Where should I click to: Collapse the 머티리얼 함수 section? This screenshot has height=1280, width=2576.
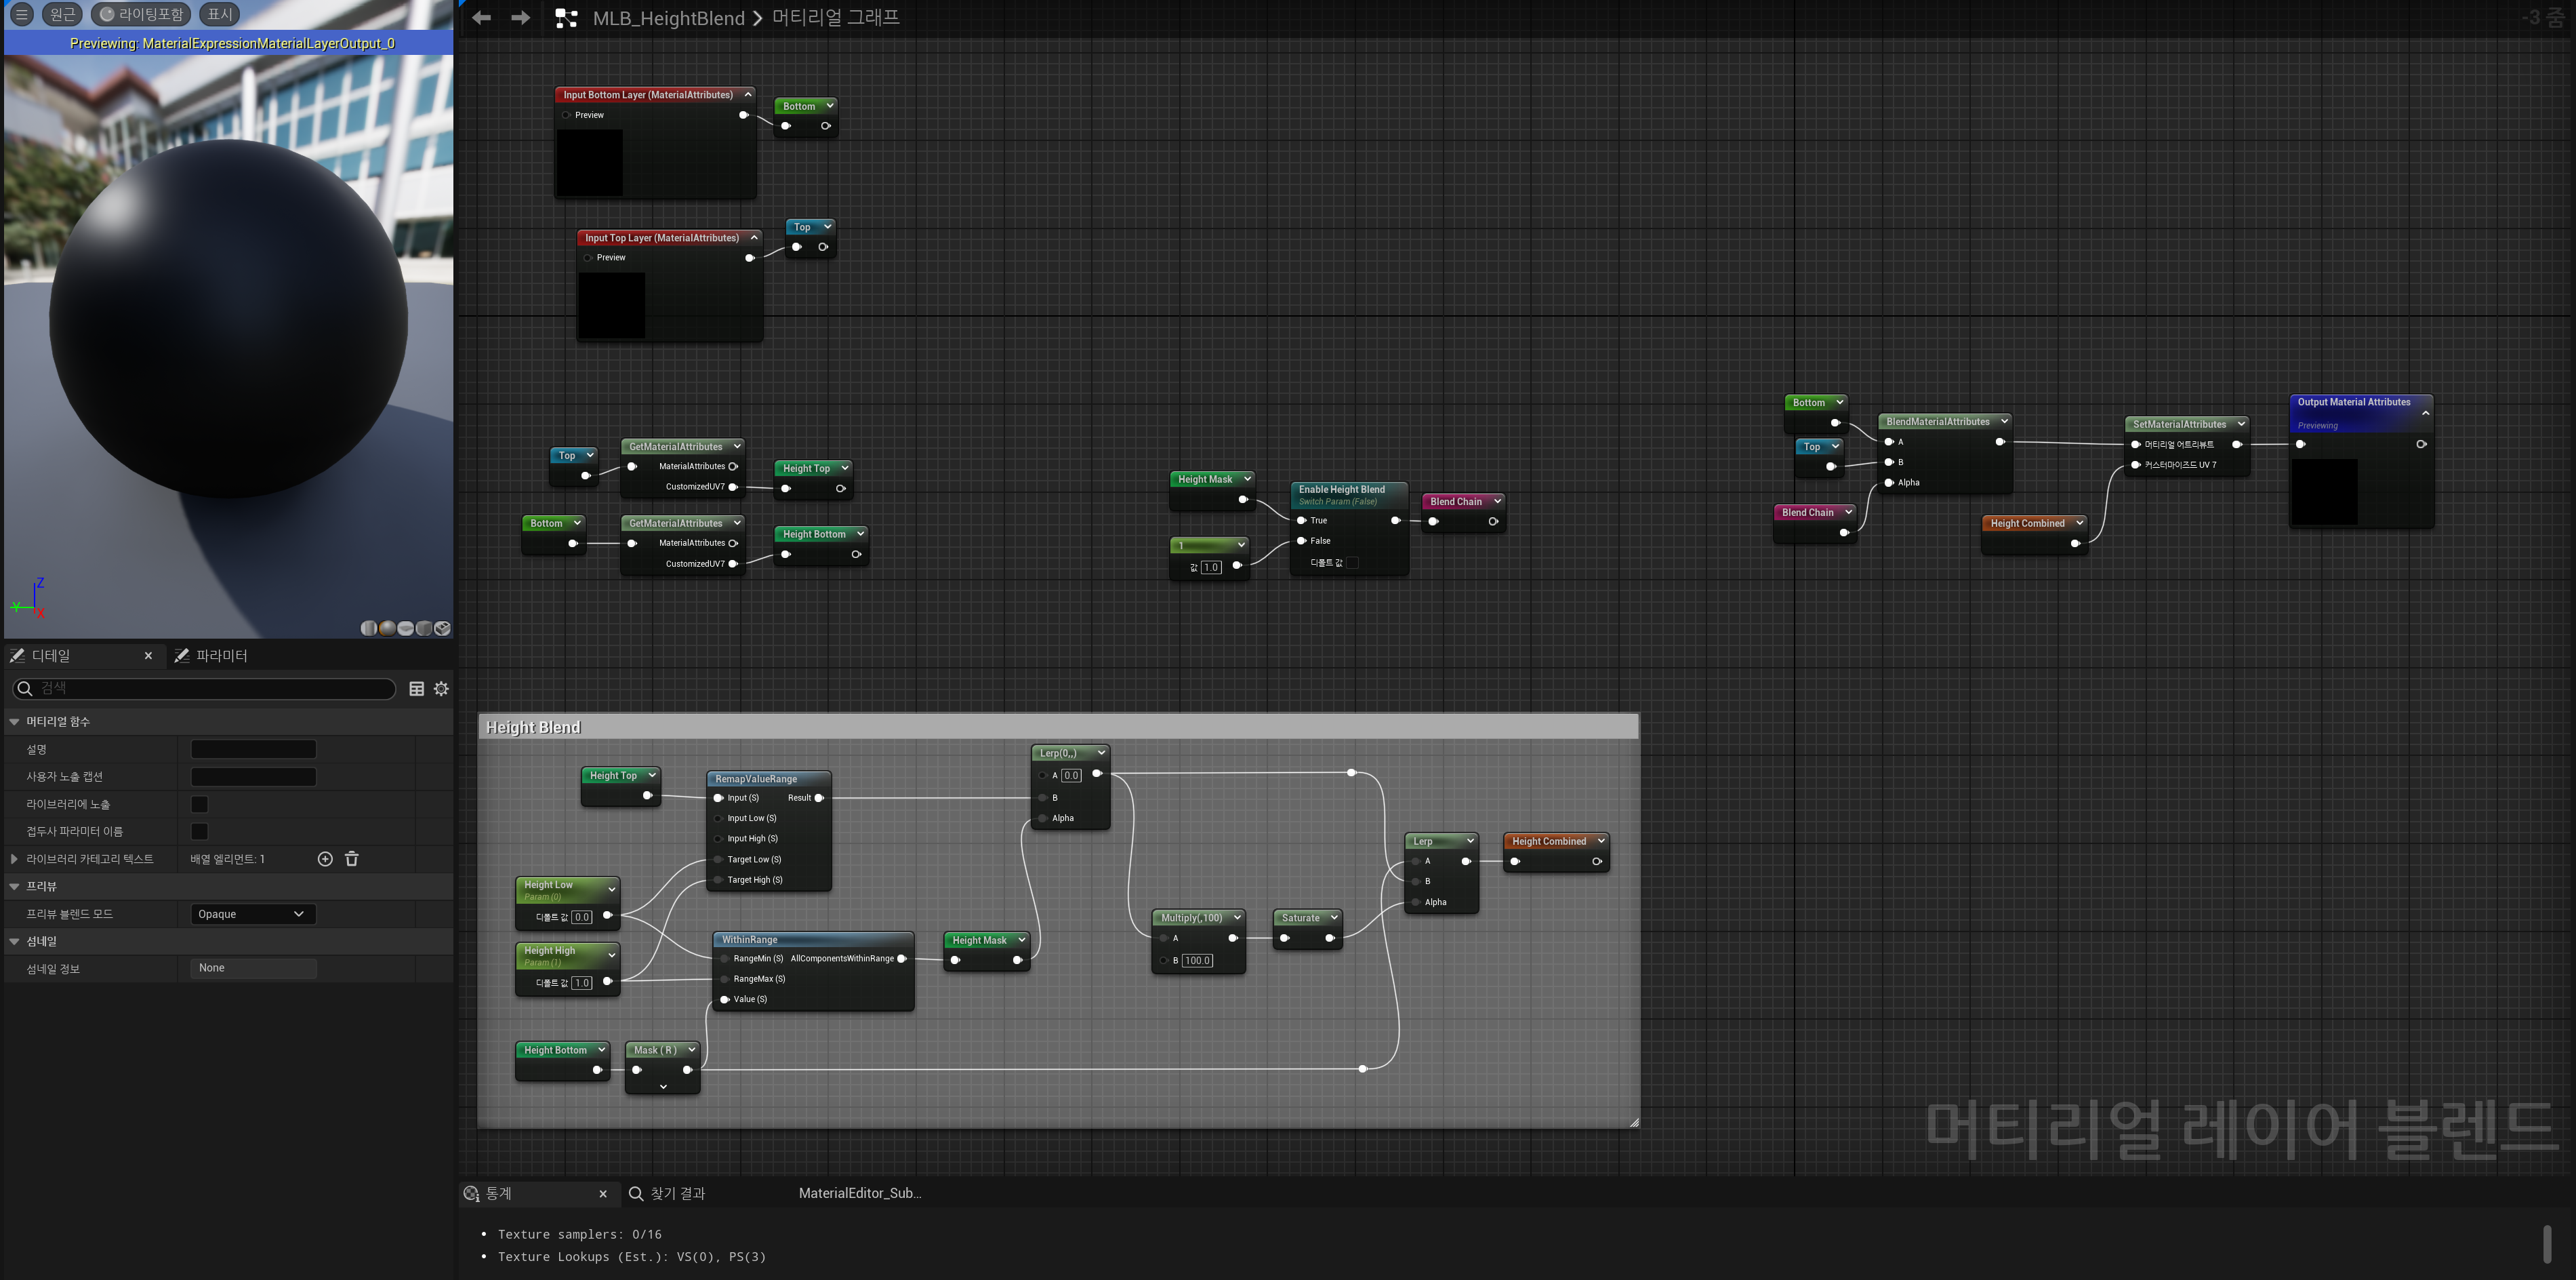pyautogui.click(x=14, y=722)
